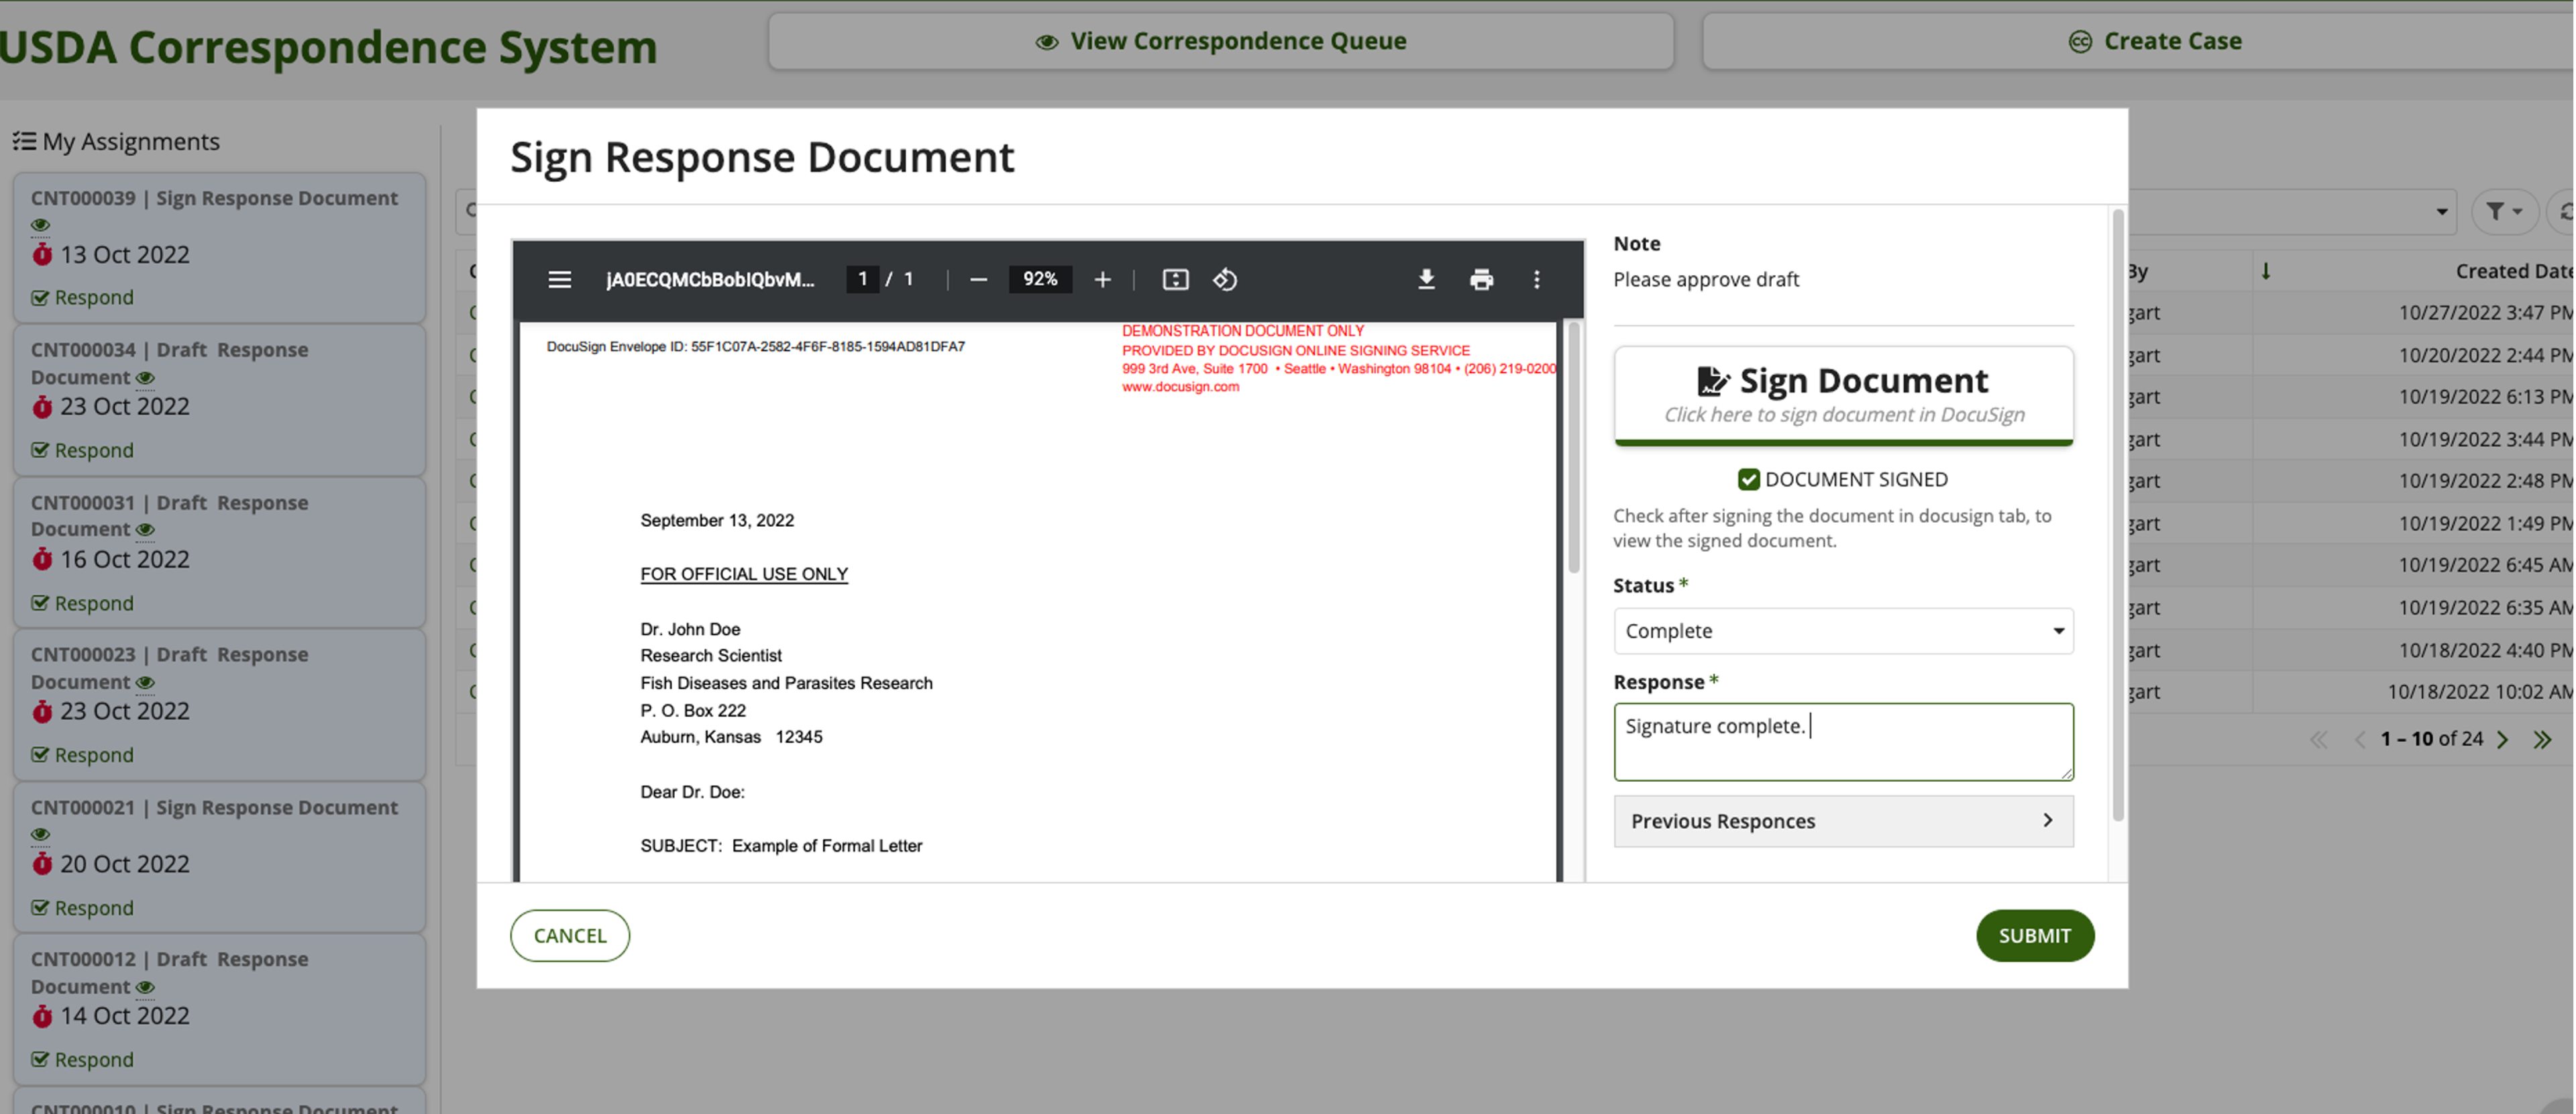The width and height of the screenshot is (2576, 1114).
Task: Click the www.docusign.com link in PDF
Action: pyautogui.click(x=1180, y=387)
